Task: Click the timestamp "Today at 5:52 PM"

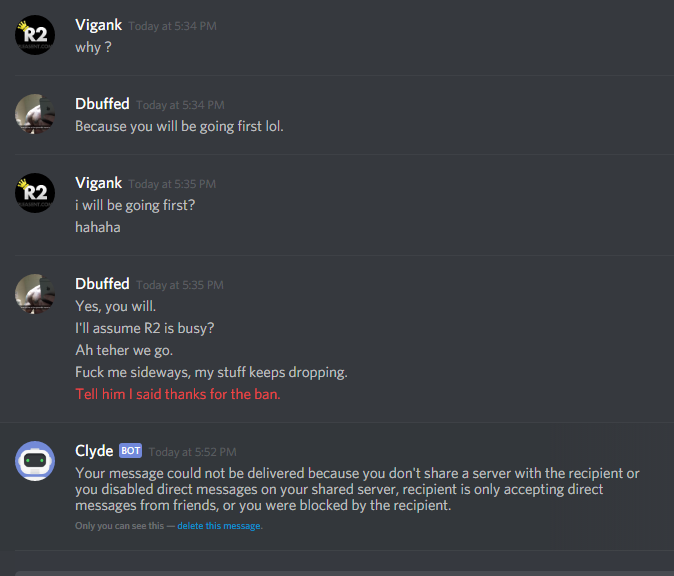Action: coord(193,452)
